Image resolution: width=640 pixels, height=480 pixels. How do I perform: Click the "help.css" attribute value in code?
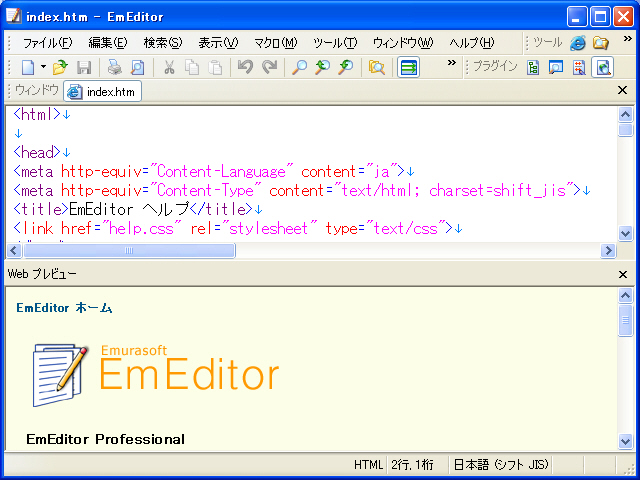point(141,228)
